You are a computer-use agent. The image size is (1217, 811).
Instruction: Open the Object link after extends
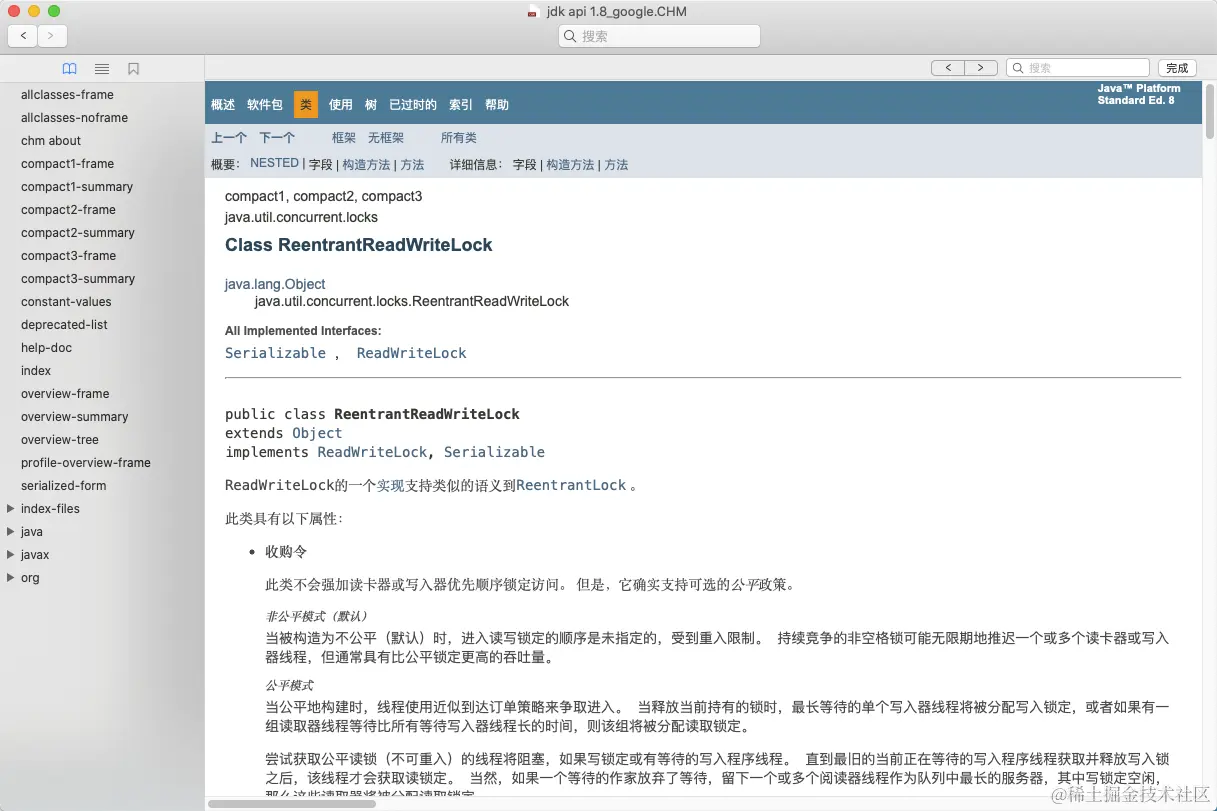pyautogui.click(x=317, y=433)
